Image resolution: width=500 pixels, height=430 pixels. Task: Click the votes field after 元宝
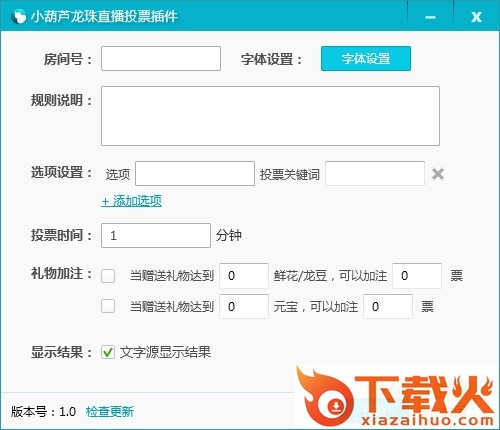(x=388, y=306)
